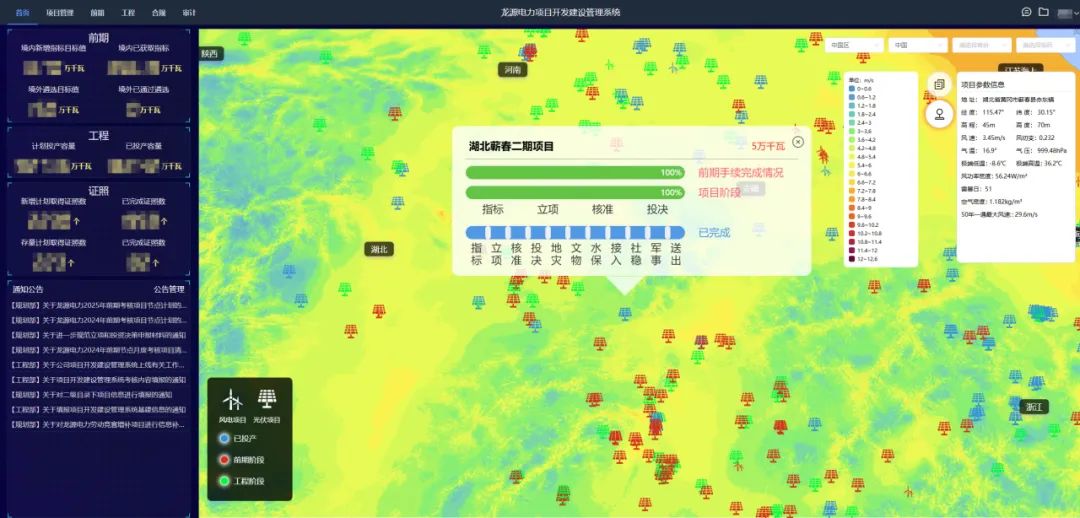Click the arrow beside 新增计划取得证照数 value

[x=76, y=222]
